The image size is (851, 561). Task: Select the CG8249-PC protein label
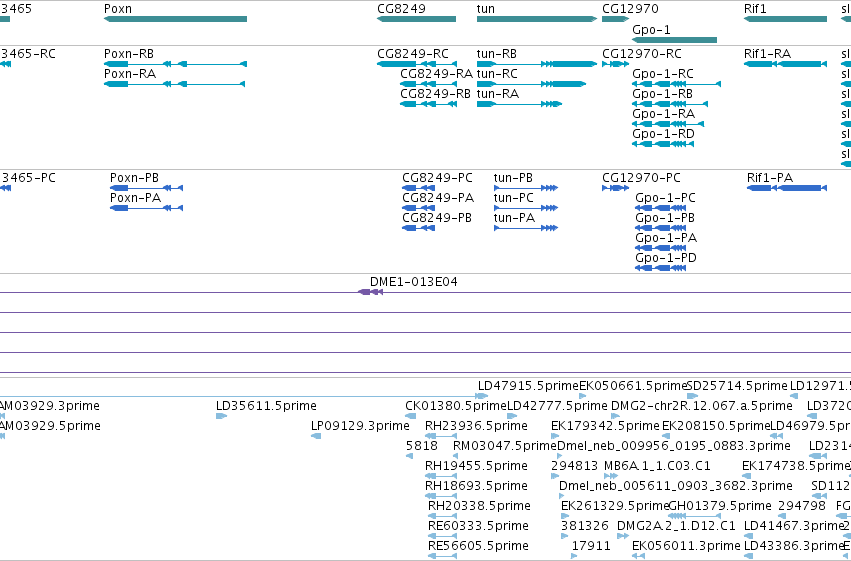tap(437, 178)
